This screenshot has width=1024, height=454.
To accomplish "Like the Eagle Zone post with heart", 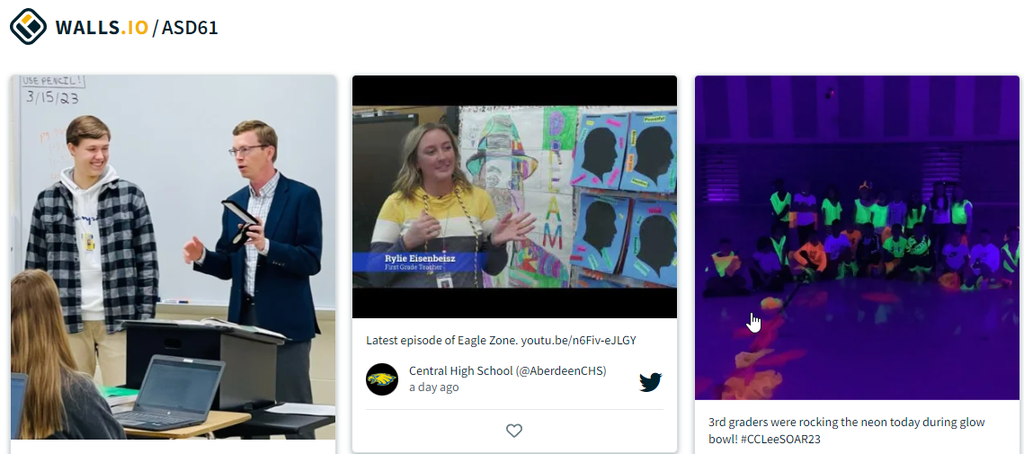I will click(515, 430).
